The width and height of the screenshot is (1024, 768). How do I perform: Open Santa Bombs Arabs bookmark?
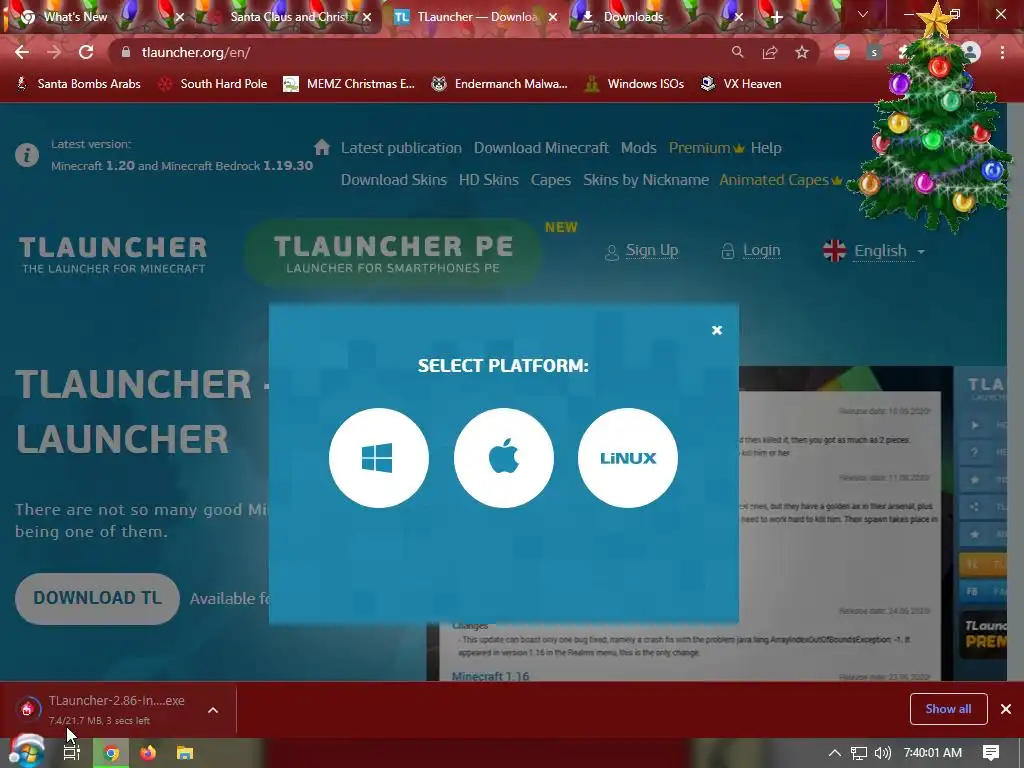point(78,84)
